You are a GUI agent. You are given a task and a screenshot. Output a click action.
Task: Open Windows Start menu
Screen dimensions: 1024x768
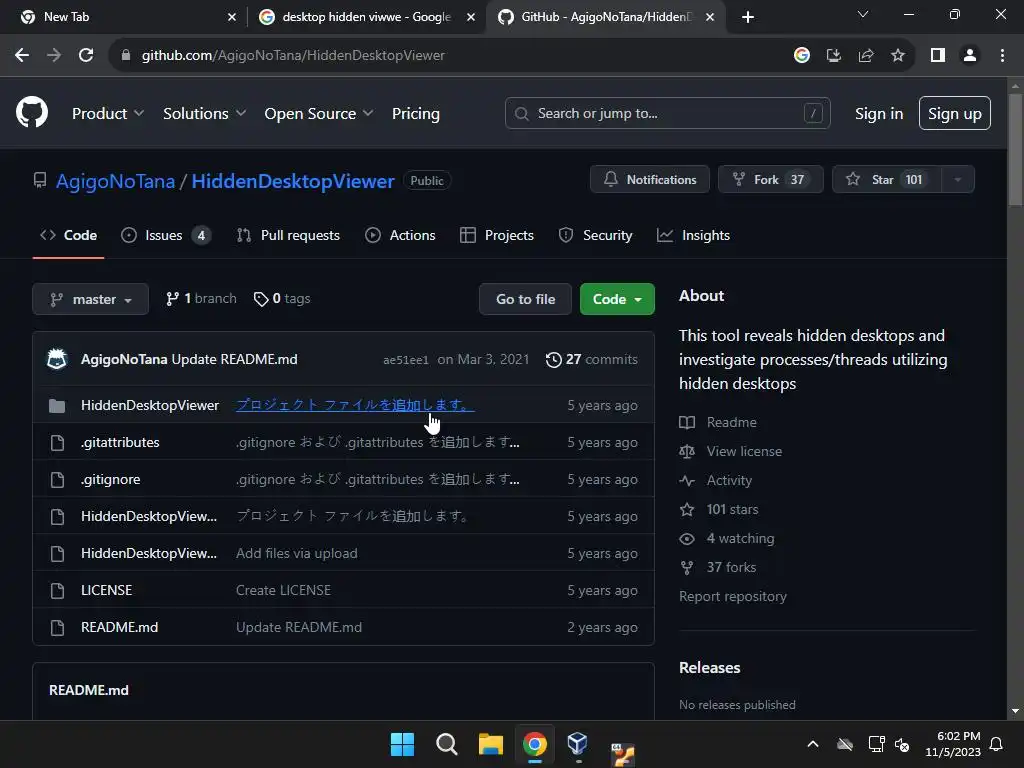pyautogui.click(x=402, y=744)
